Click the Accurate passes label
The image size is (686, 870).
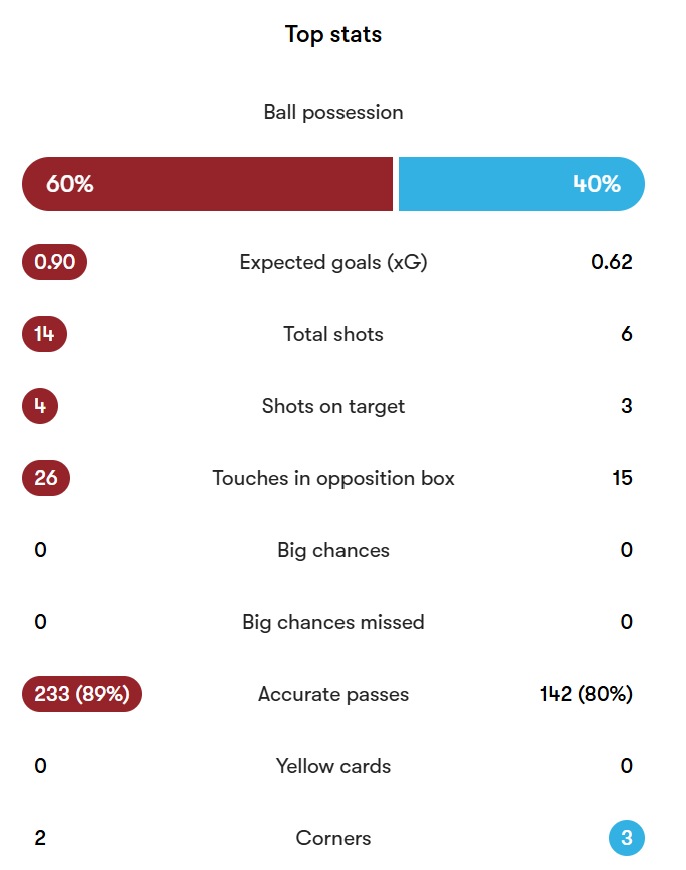coord(334,694)
